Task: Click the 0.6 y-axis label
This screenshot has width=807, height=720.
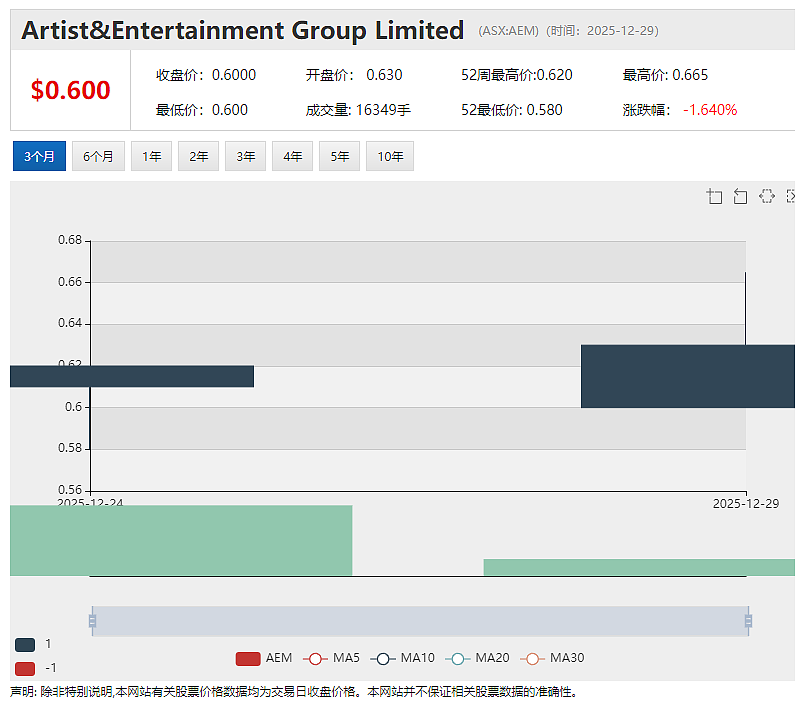Action: pyautogui.click(x=74, y=407)
